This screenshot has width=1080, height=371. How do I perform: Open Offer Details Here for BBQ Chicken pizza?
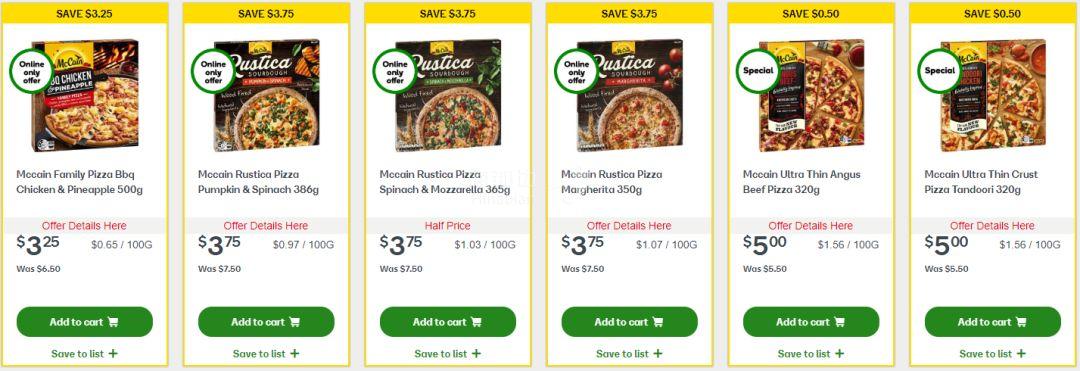(84, 226)
